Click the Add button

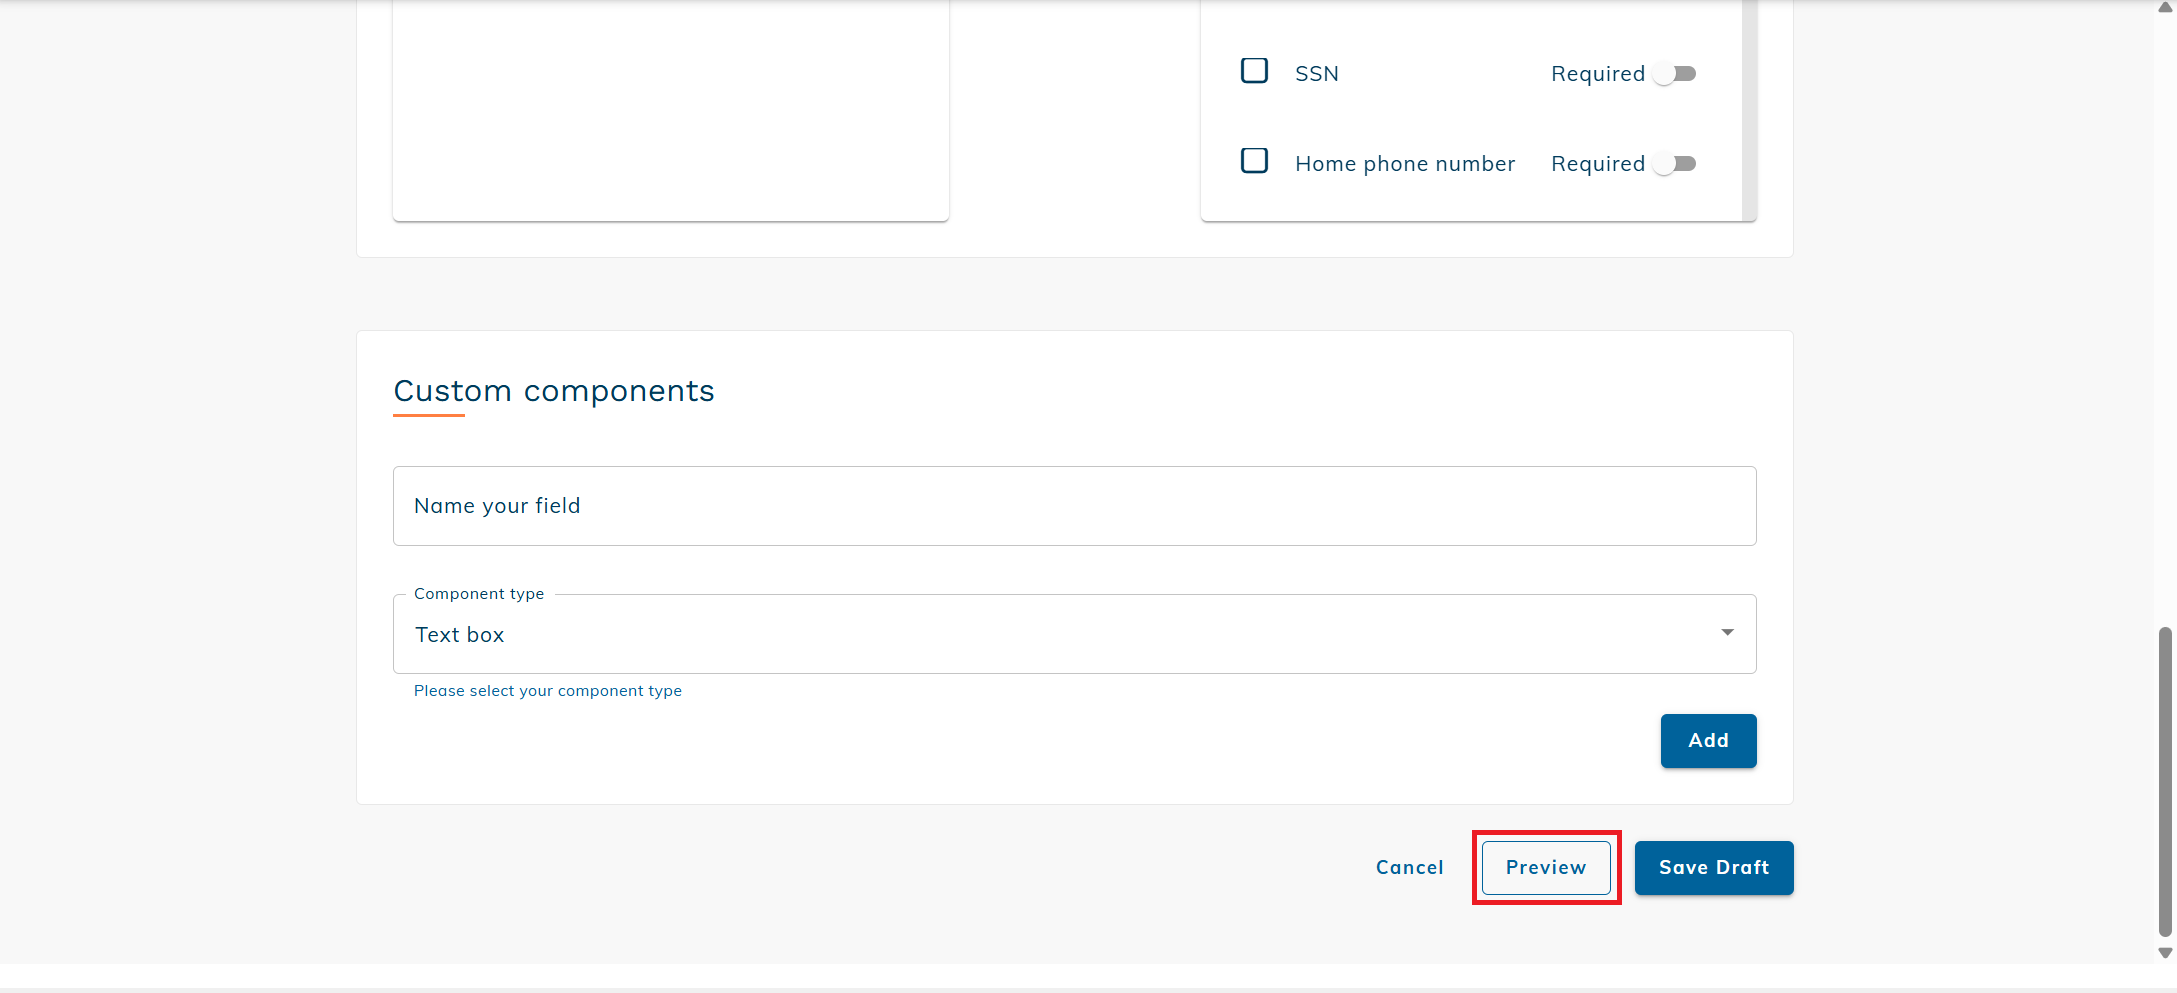click(x=1708, y=740)
